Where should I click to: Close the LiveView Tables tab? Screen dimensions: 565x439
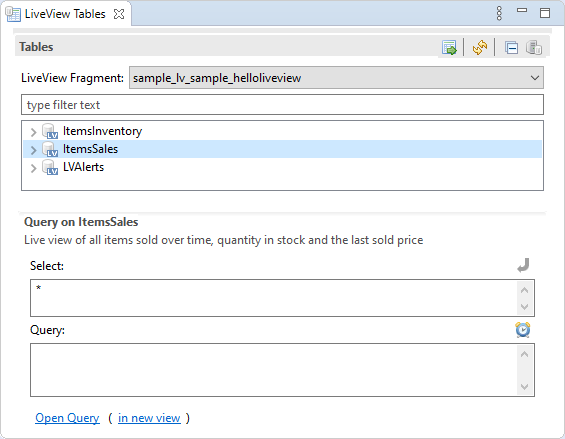pos(119,14)
